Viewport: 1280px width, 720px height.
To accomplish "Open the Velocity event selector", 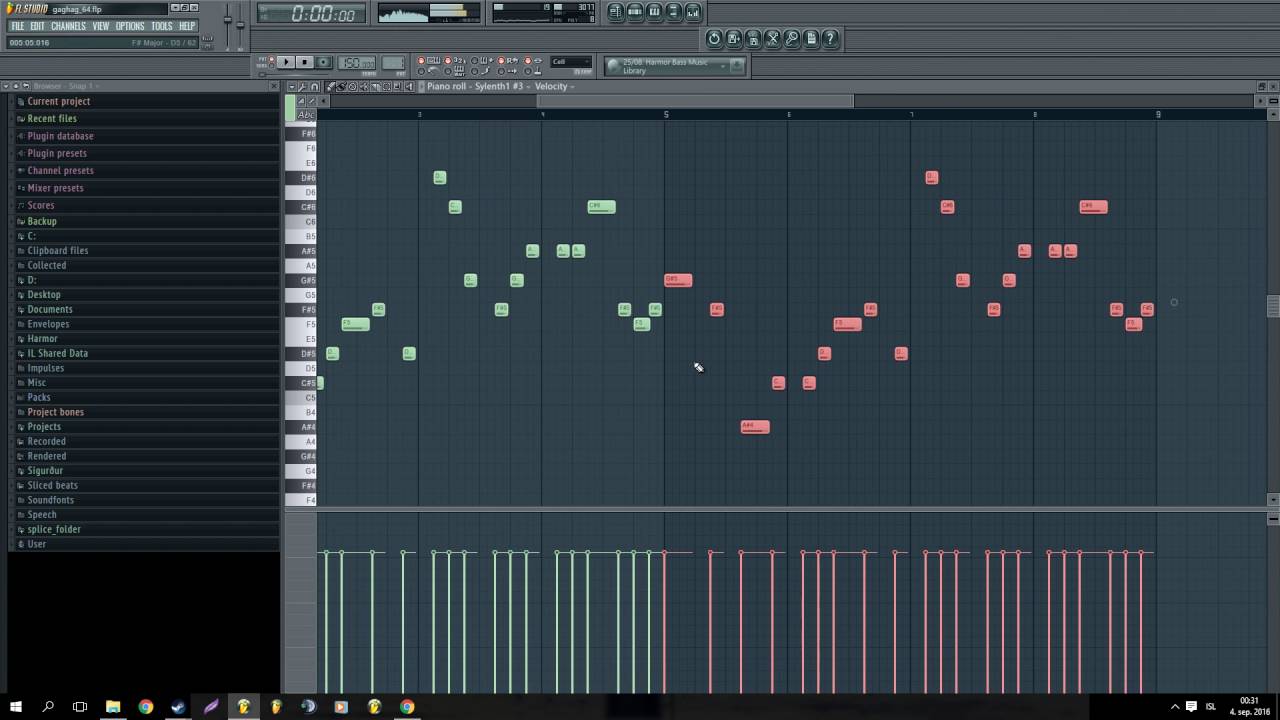I will coord(556,86).
